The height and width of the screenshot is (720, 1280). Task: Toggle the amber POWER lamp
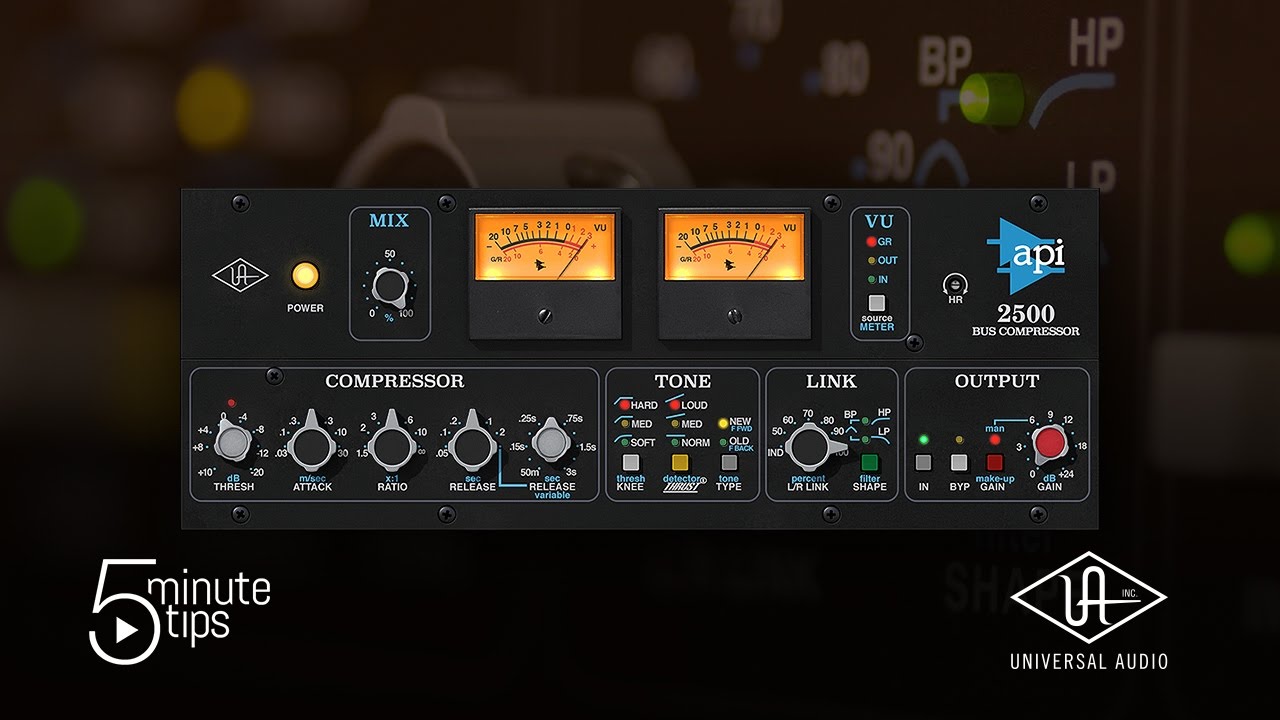point(305,276)
